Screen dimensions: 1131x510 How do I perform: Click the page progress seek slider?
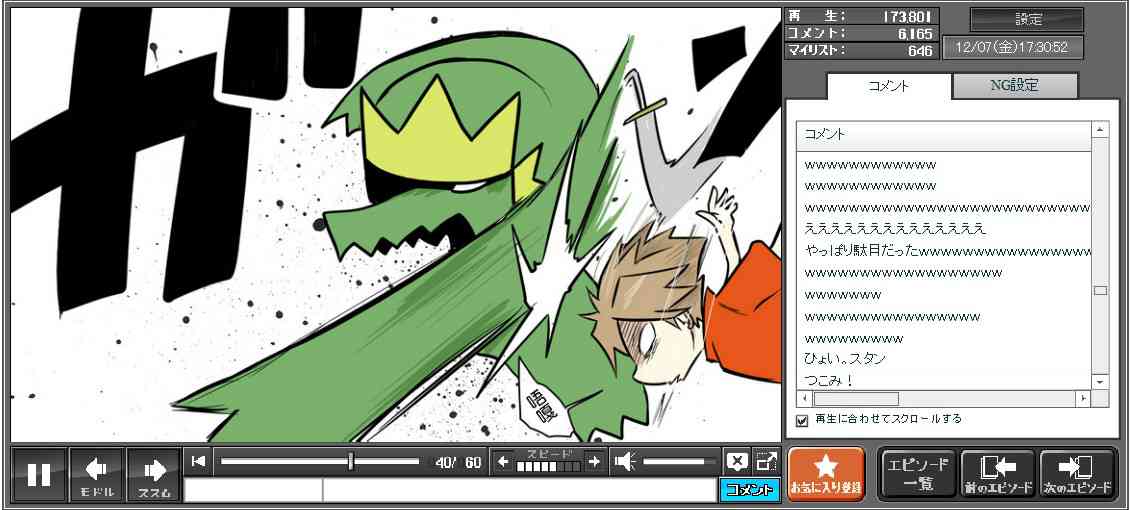[320, 461]
